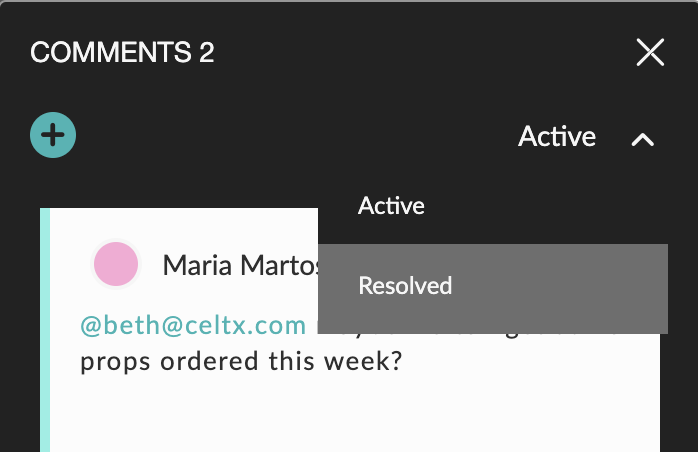Open the Maria Martos author name

click(241, 265)
